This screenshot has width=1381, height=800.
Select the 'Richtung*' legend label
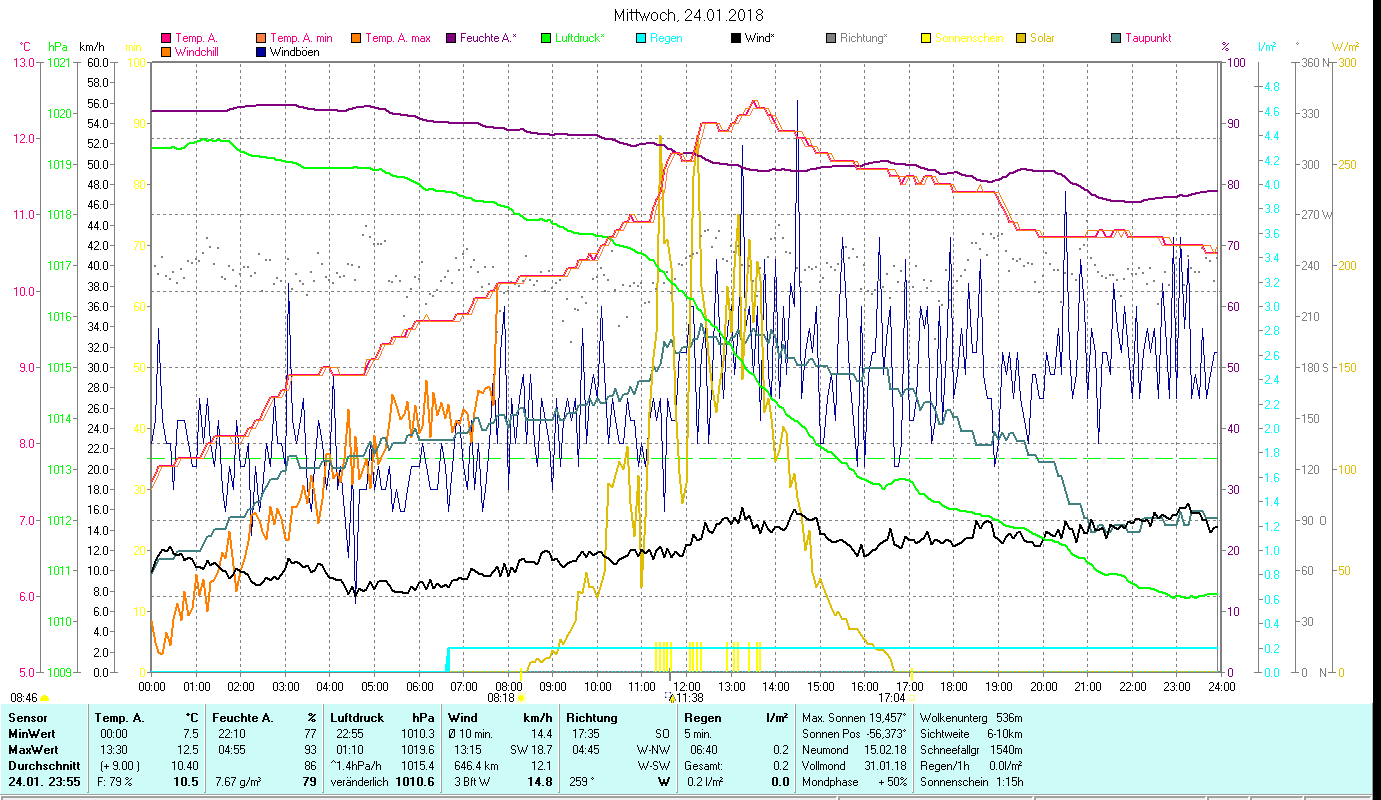coord(864,39)
